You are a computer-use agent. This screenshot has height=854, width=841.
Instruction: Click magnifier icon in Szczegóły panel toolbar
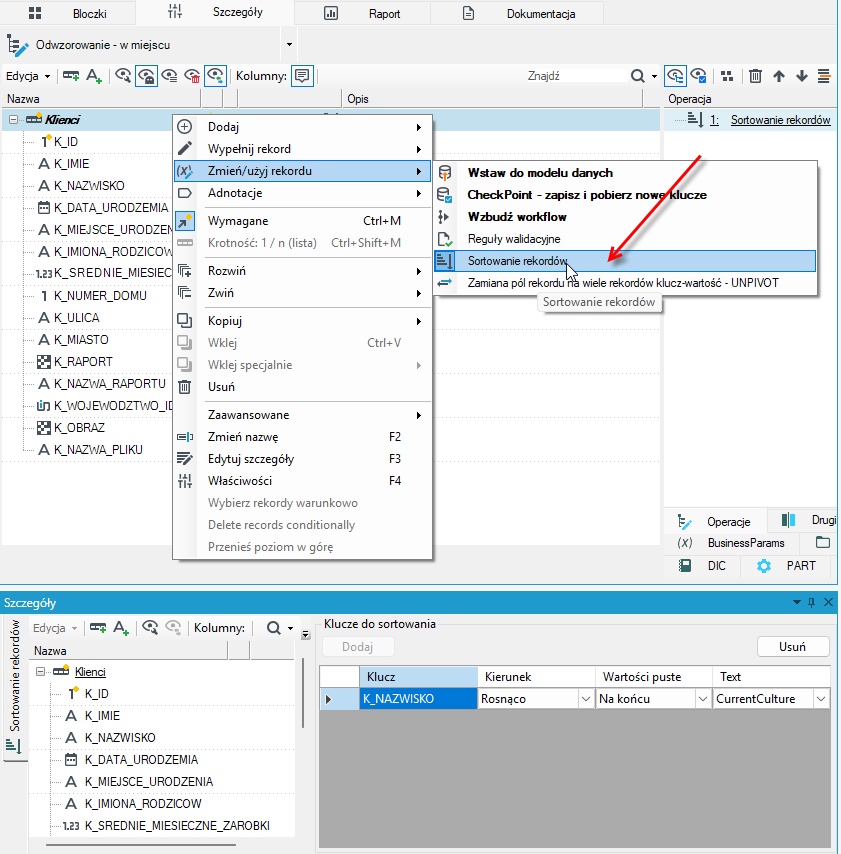273,628
